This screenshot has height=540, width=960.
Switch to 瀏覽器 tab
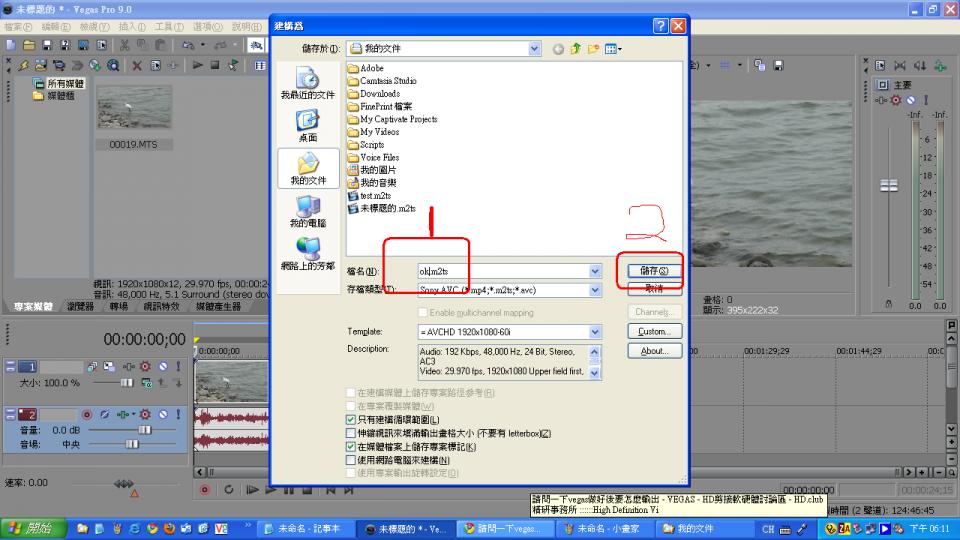tap(80, 306)
